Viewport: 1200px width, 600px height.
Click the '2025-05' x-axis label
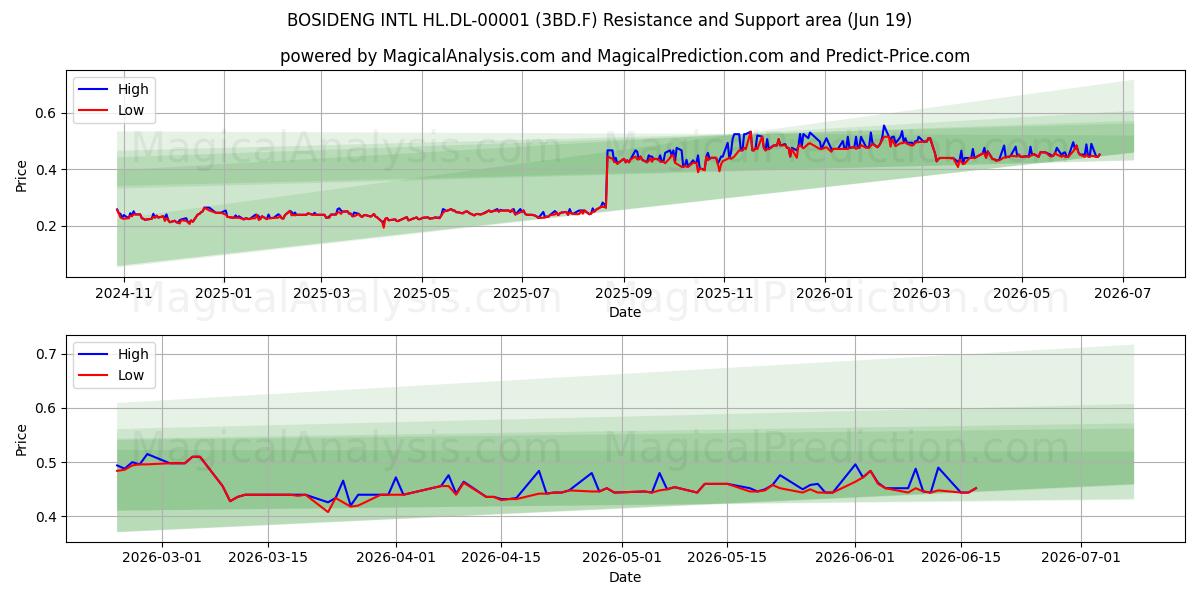pos(421,294)
